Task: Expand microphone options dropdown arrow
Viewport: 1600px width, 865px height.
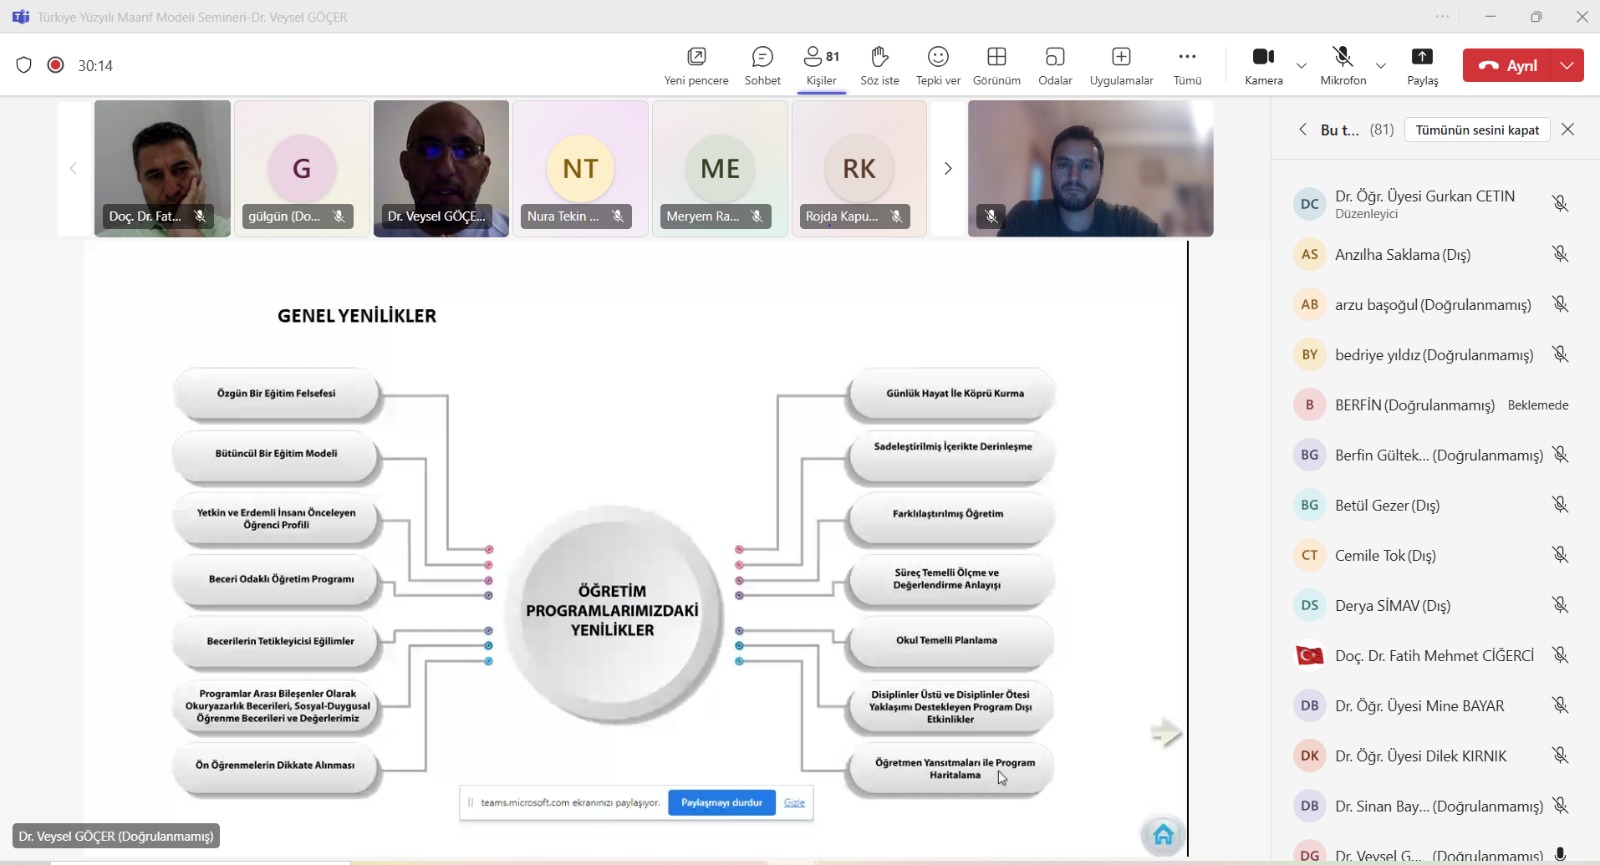Action: tap(1381, 66)
